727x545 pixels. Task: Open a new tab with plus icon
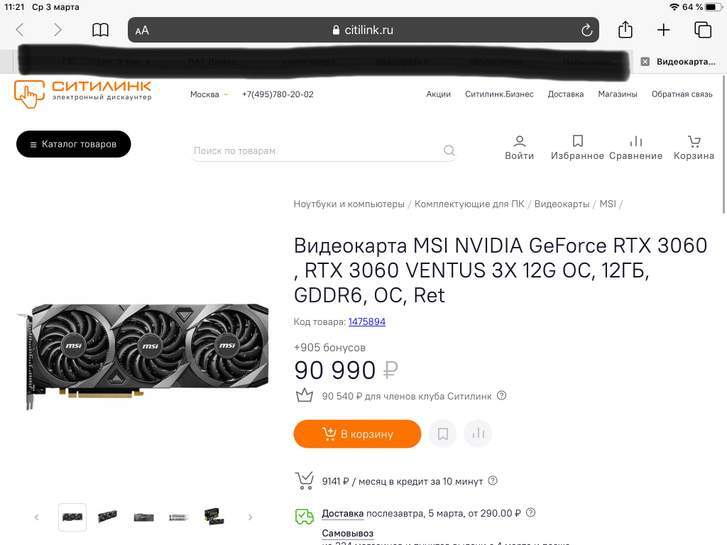(663, 30)
